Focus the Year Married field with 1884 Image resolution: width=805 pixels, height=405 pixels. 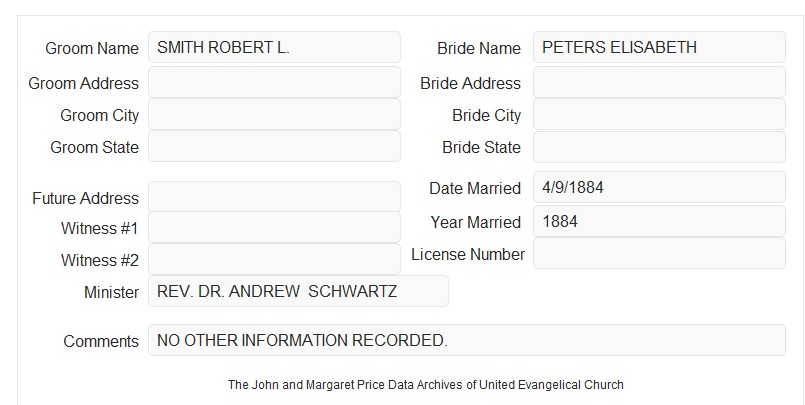coord(659,221)
